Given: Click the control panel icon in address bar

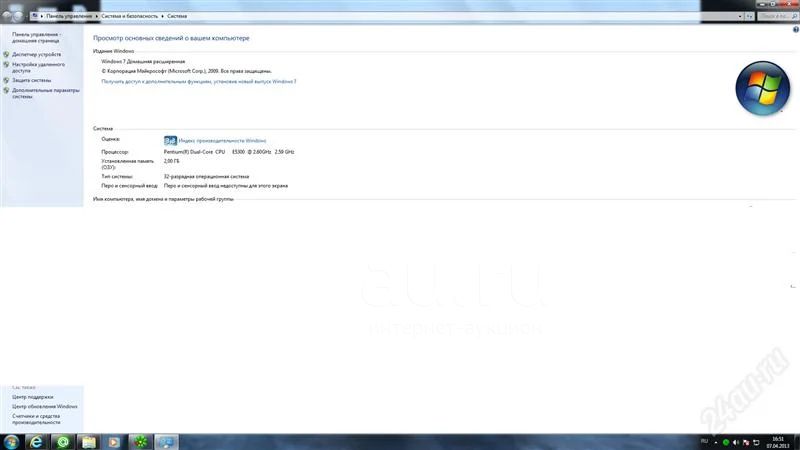Looking at the screenshot, I should [35, 16].
